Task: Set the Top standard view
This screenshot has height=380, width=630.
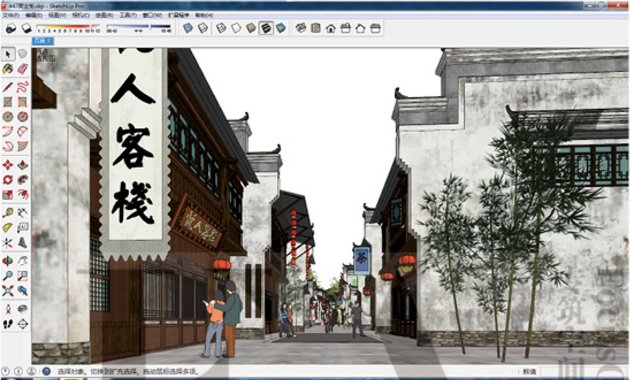Action: tap(316, 28)
